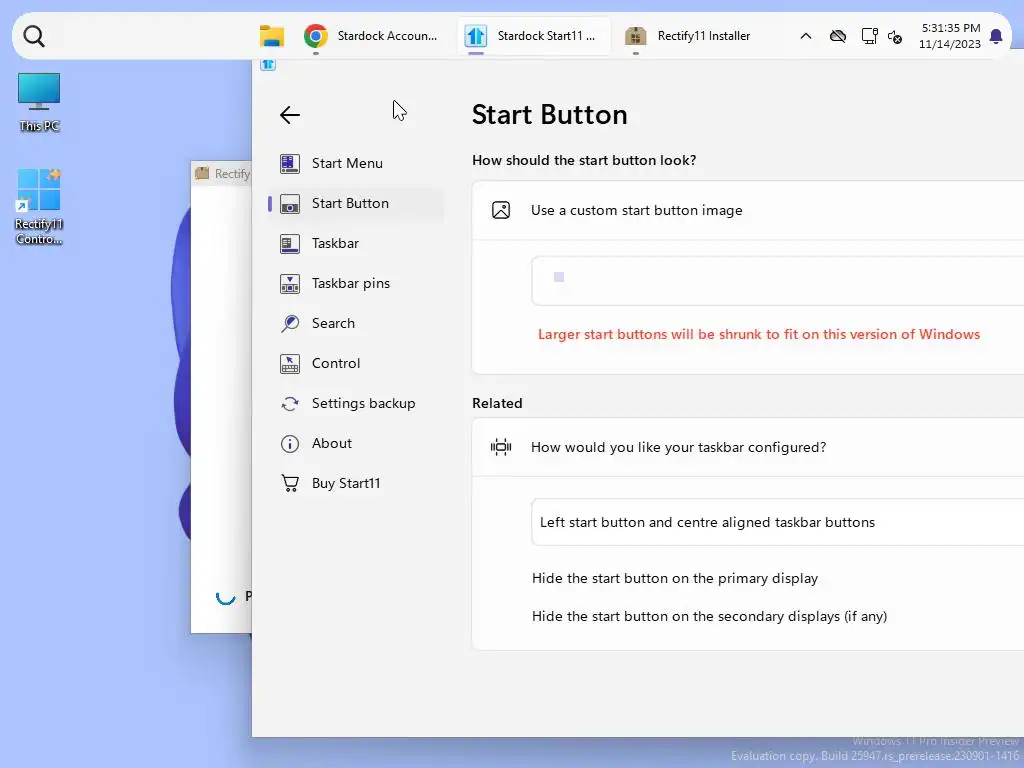Click the Control keyboard sidebar icon
The image size is (1024, 768).
coord(290,364)
